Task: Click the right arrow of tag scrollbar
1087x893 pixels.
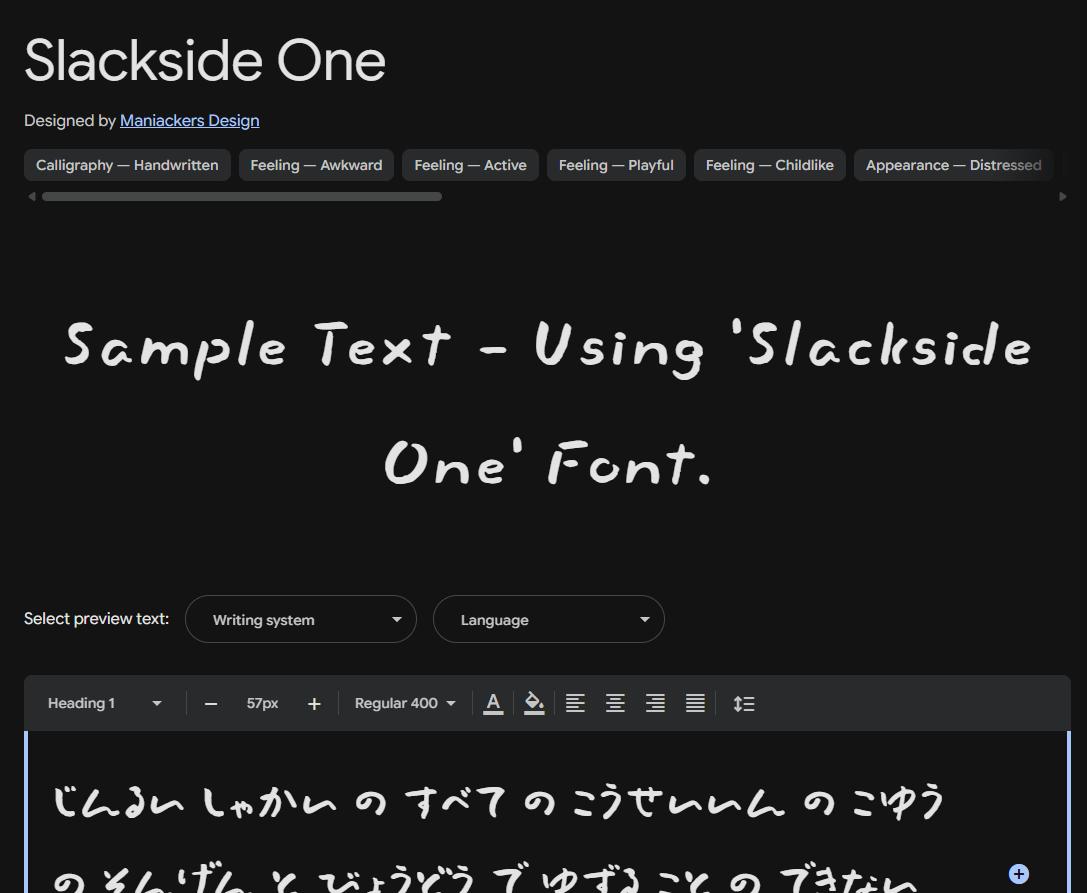Action: (x=1063, y=197)
